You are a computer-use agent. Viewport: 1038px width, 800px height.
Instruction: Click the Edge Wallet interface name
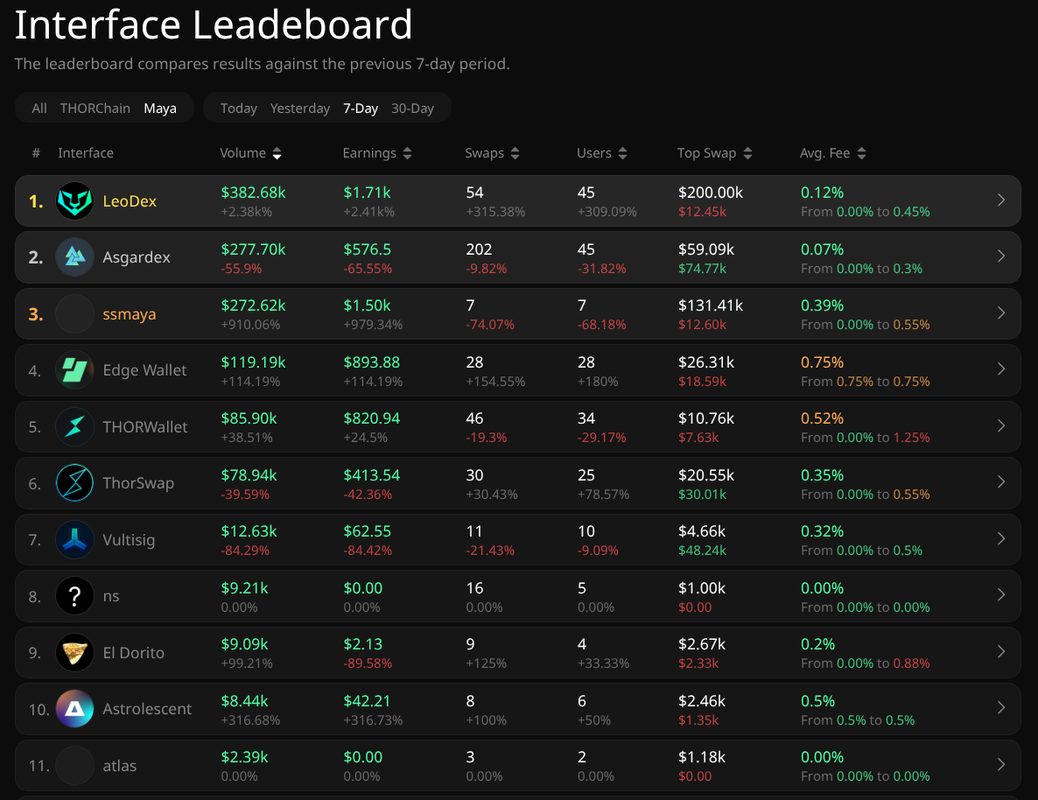[144, 370]
